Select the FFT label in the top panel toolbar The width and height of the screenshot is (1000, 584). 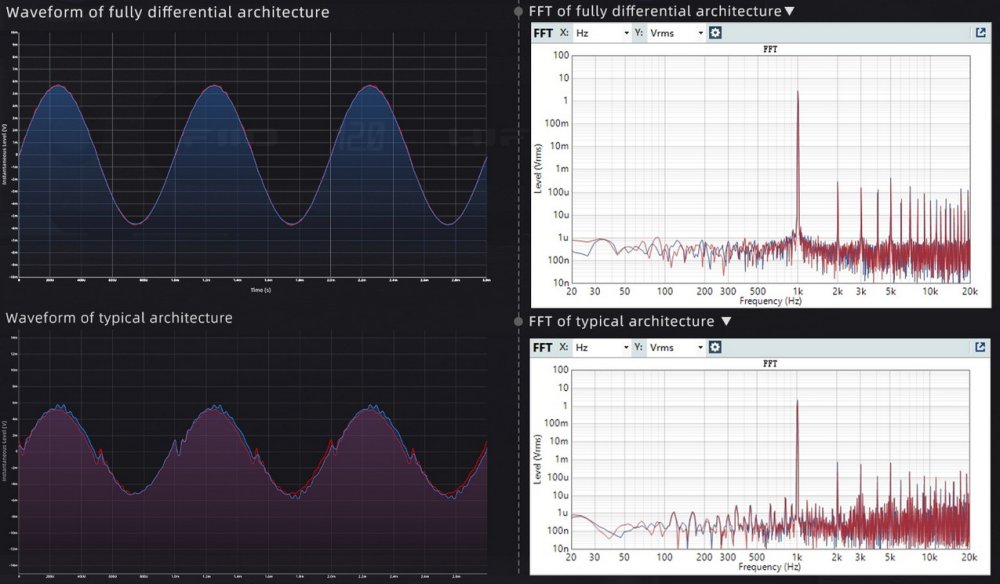(x=542, y=33)
